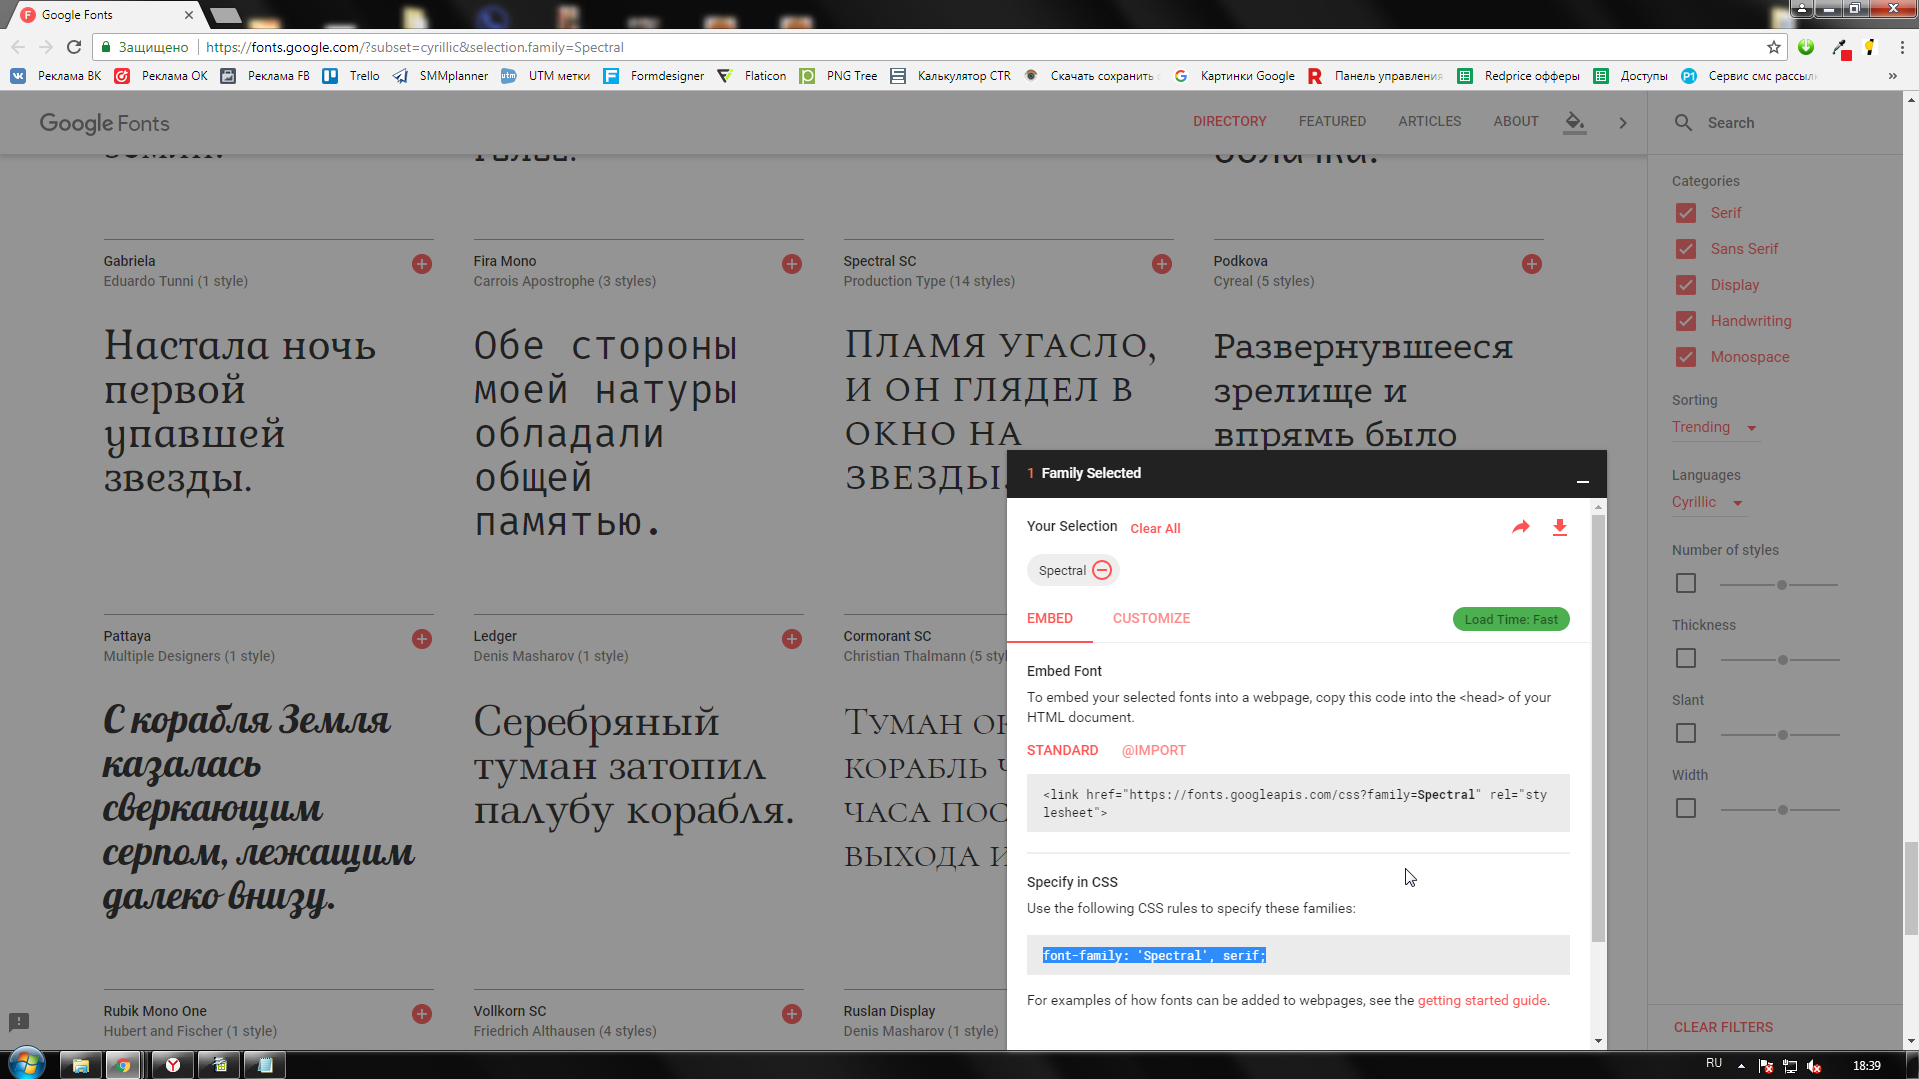1919x1079 pixels.
Task: Open Windows Start menu
Action: (27, 1064)
